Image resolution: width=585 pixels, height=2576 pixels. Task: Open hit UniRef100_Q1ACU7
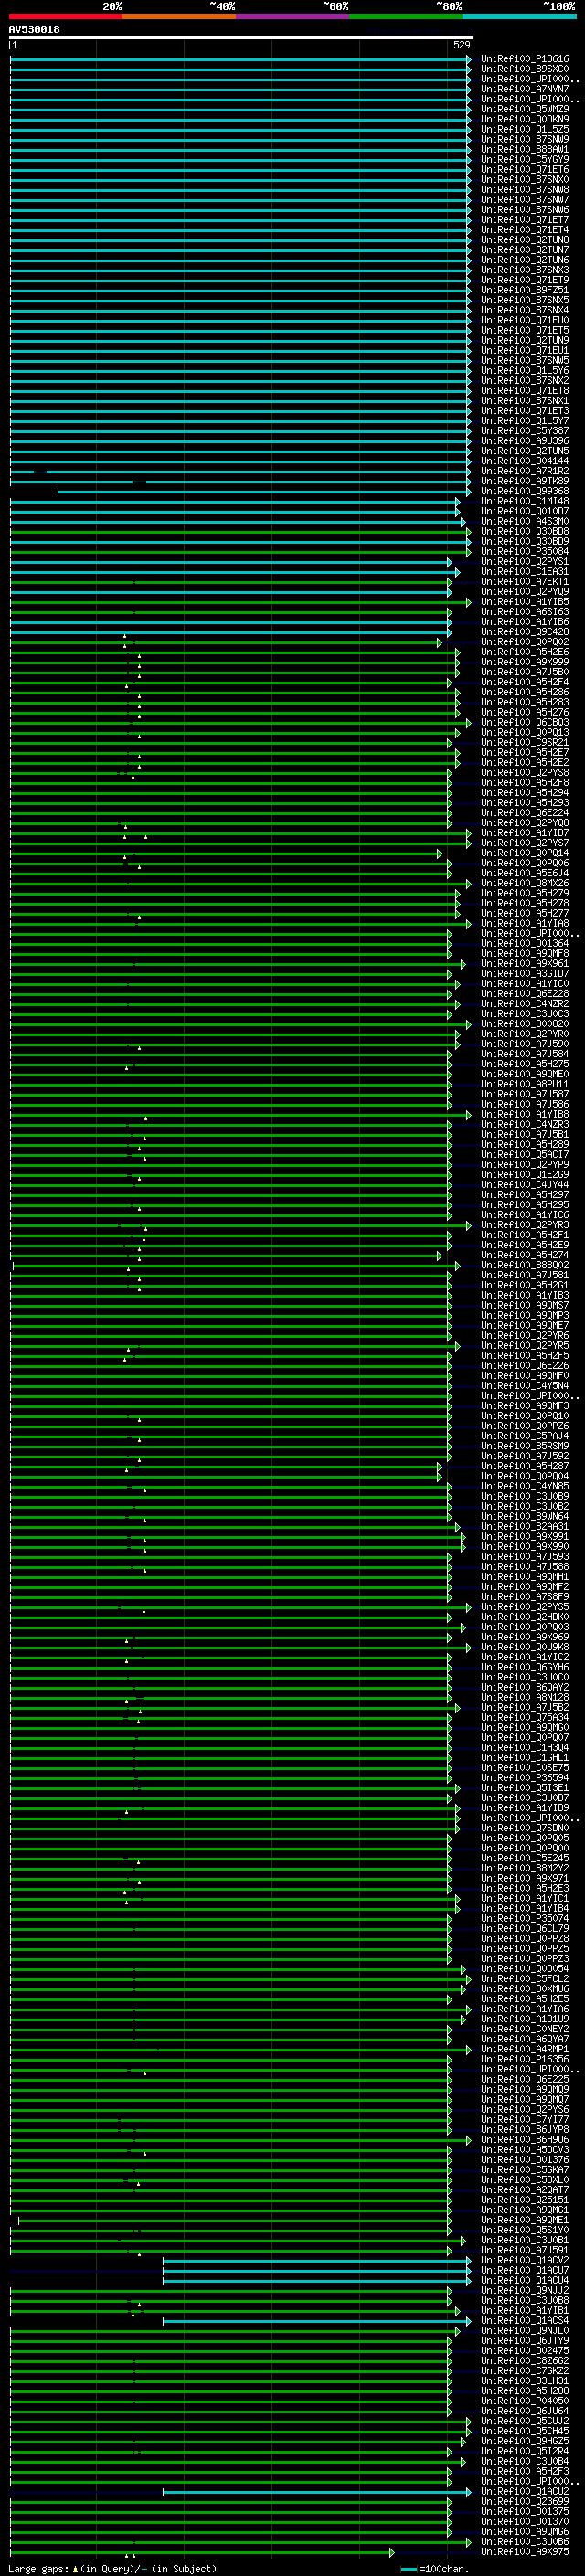[524, 2270]
